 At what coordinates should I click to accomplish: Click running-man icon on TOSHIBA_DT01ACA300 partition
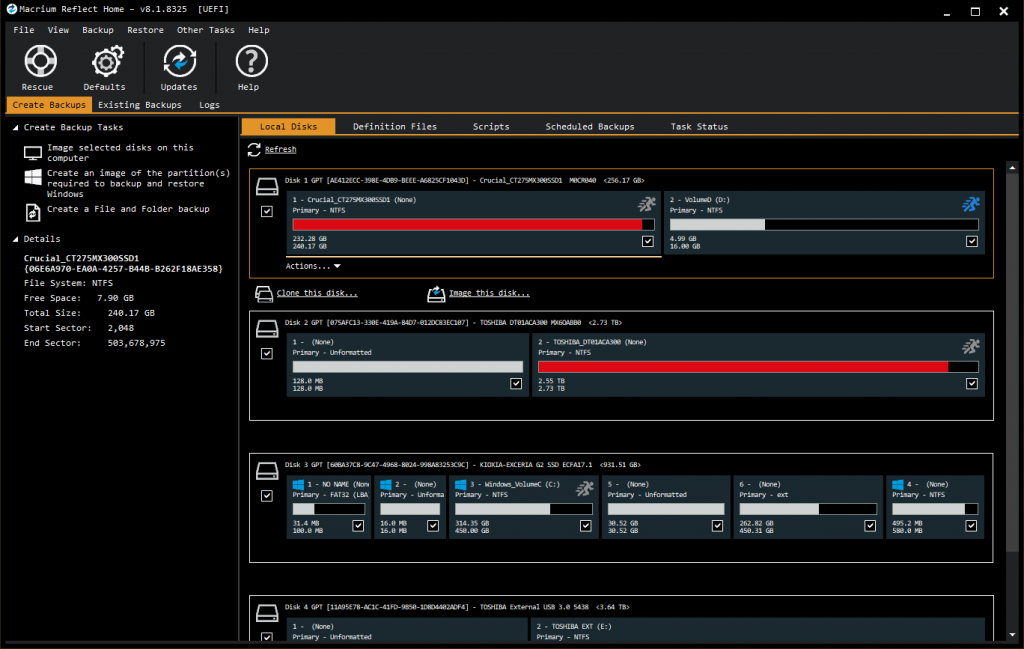(971, 346)
